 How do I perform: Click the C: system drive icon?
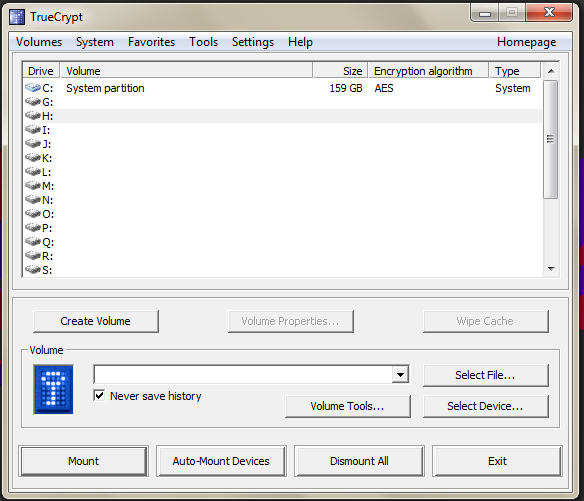(x=33, y=88)
